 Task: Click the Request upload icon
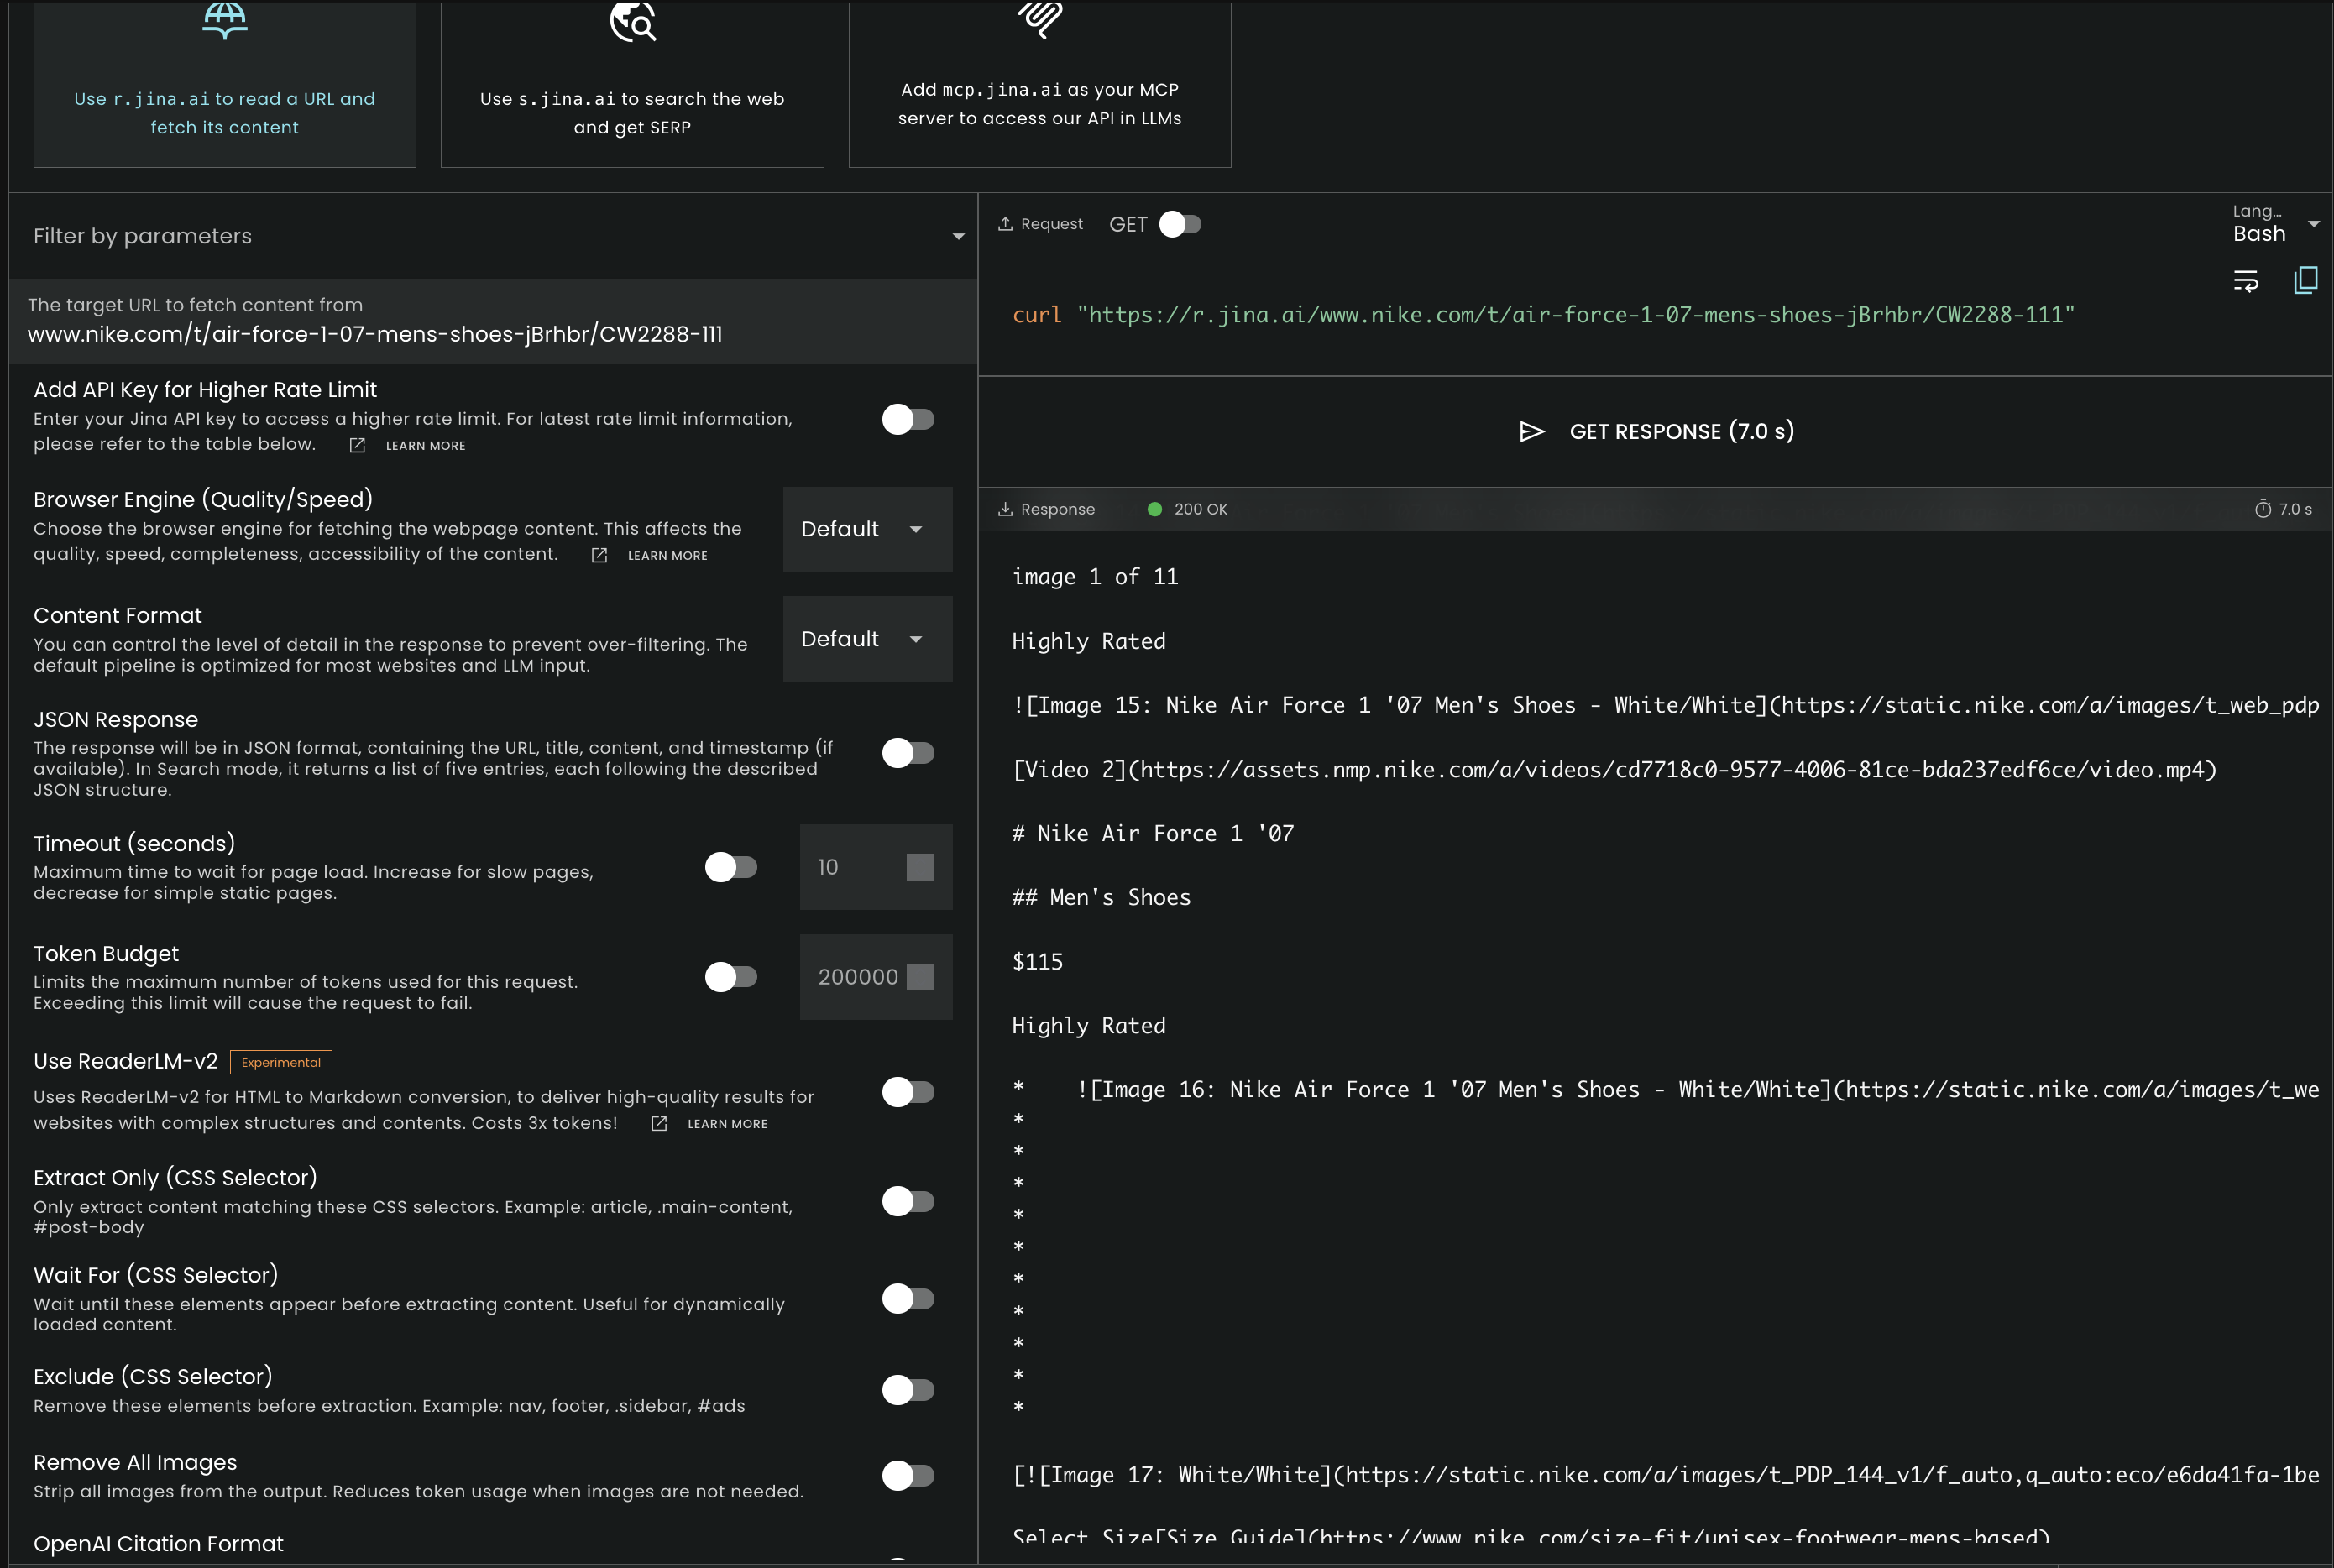[1005, 224]
